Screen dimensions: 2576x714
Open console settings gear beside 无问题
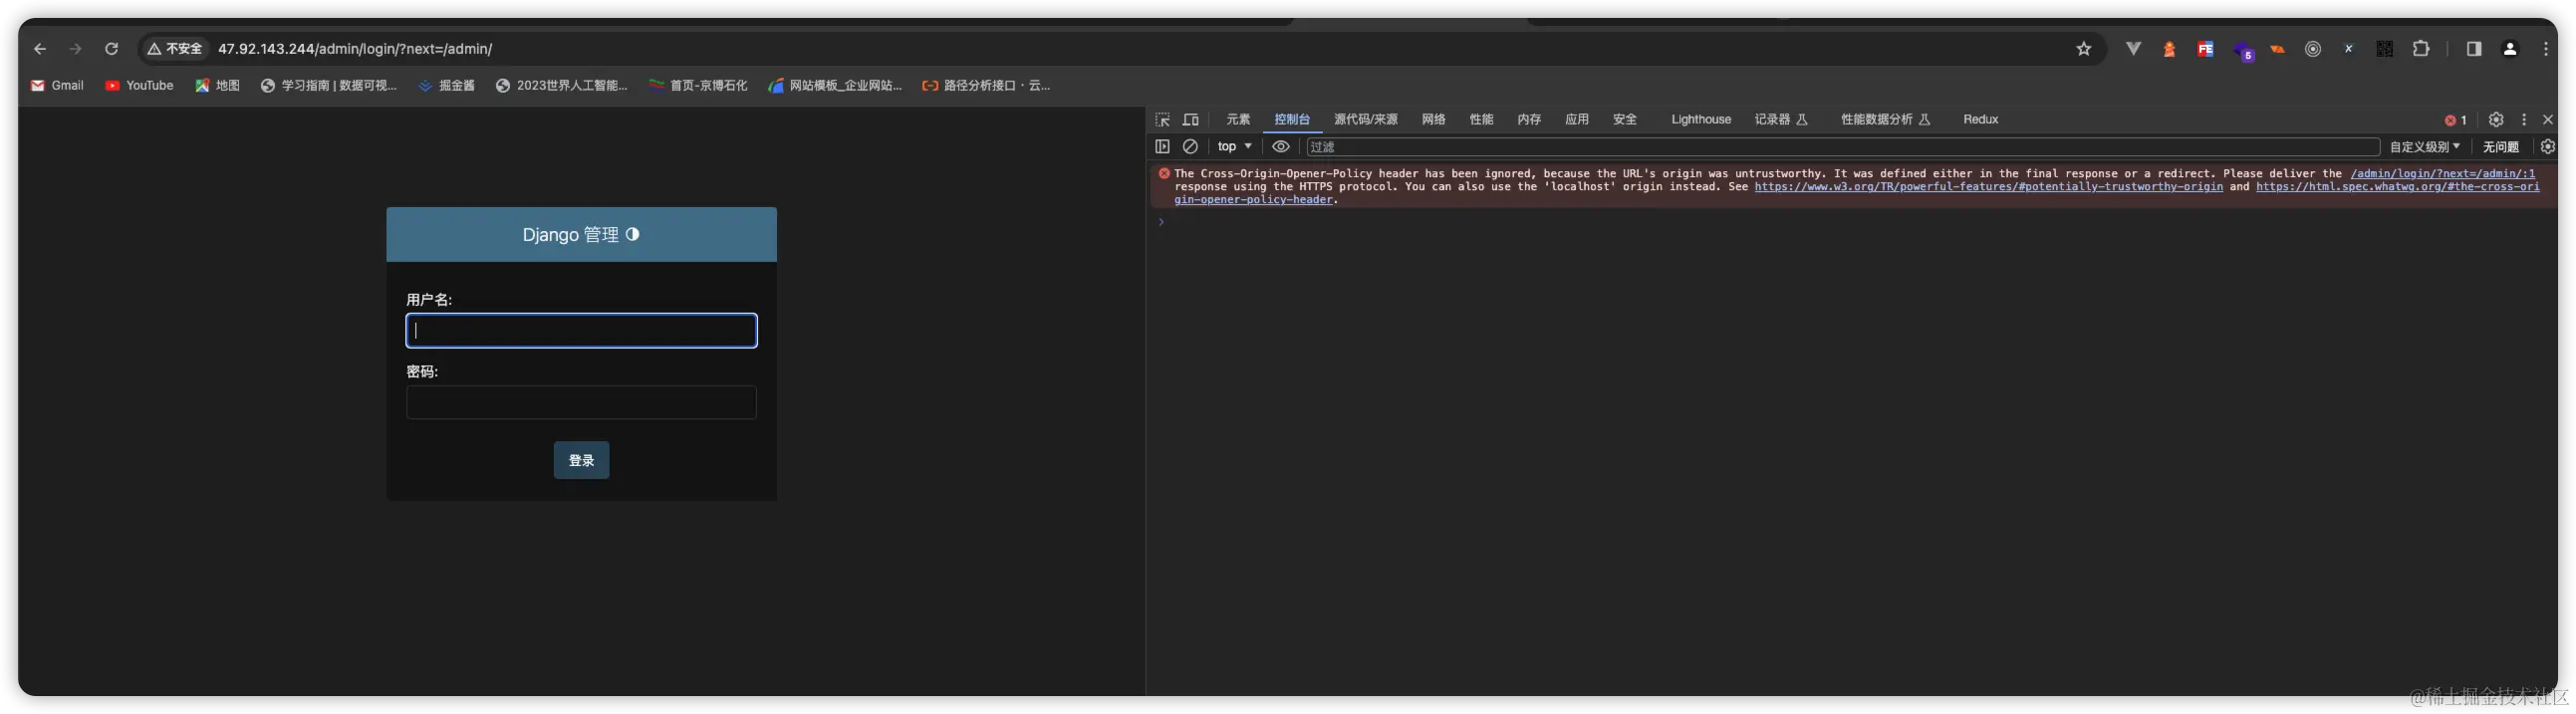pyautogui.click(x=2548, y=147)
